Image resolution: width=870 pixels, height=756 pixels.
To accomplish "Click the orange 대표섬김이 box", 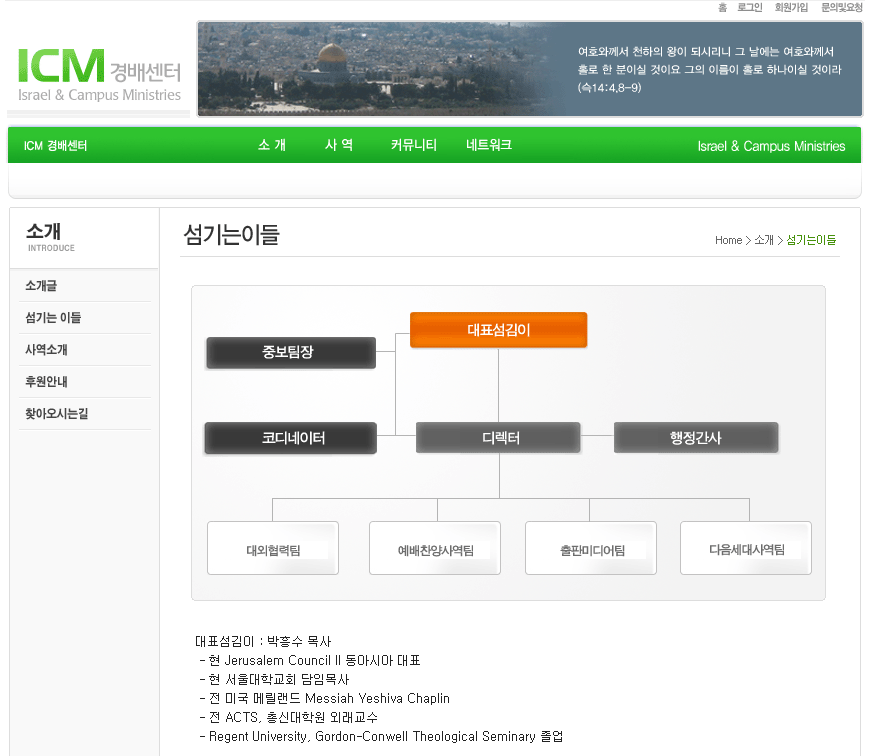I will pos(498,330).
